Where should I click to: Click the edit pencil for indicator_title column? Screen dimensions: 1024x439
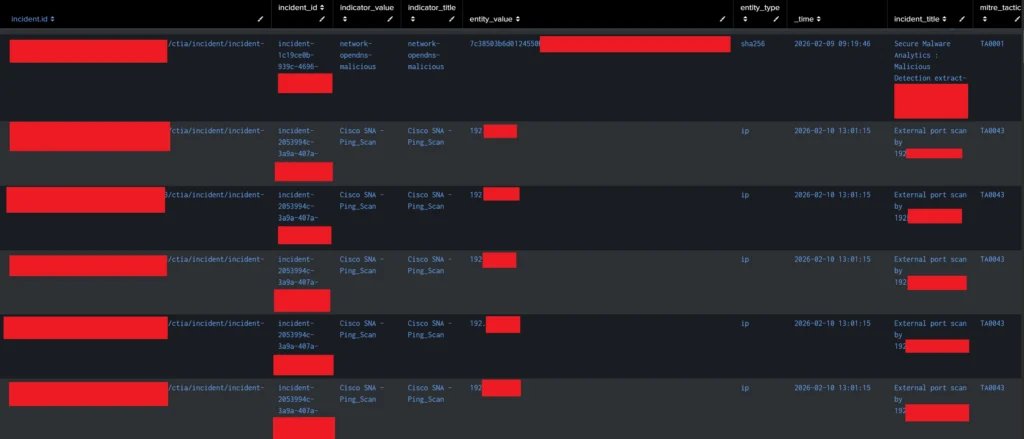pyautogui.click(x=452, y=19)
